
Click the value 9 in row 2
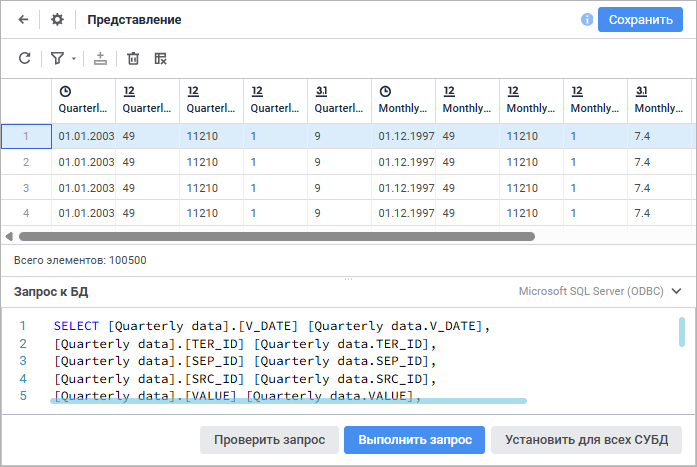click(340, 162)
